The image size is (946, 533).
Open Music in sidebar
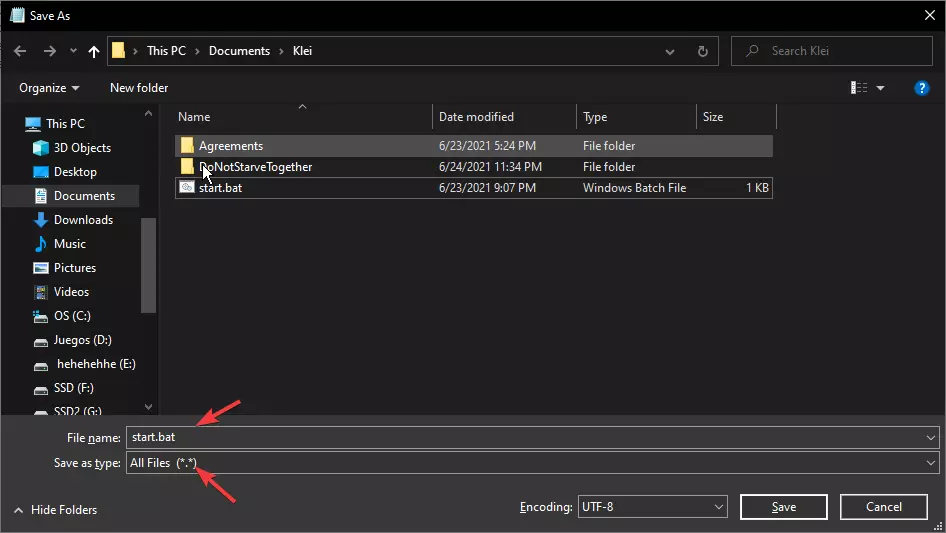pos(69,244)
